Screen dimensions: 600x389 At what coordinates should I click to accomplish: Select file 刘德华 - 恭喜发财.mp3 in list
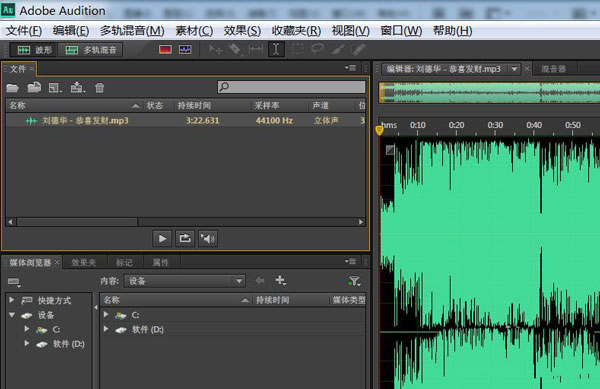185,120
